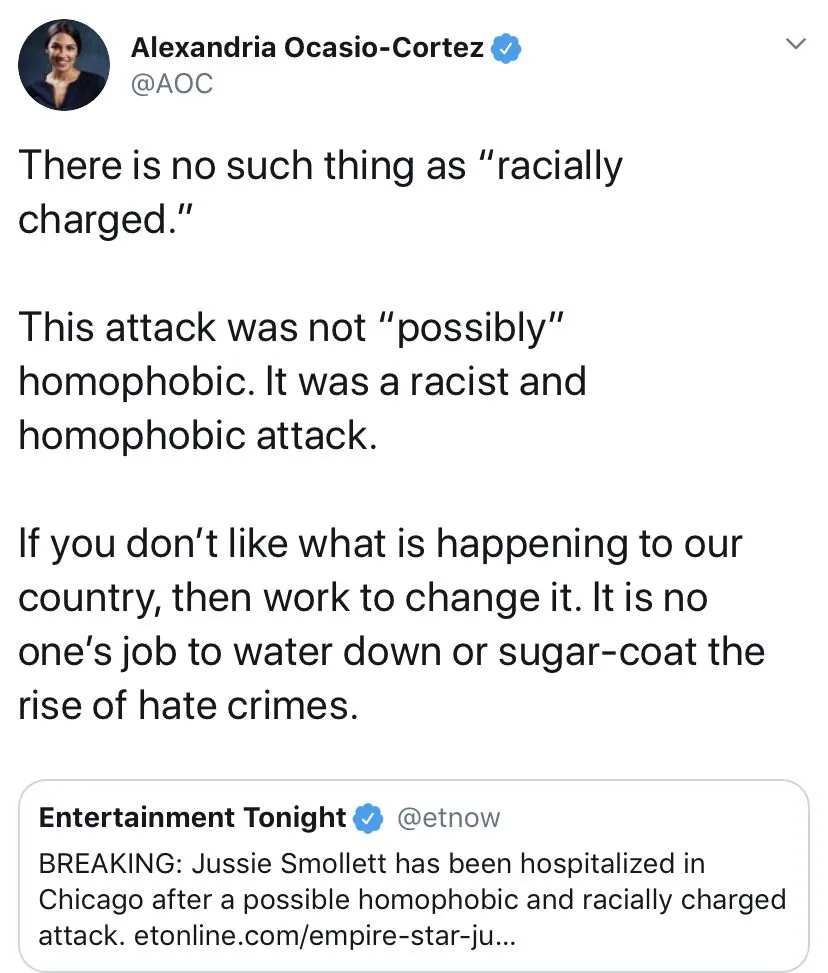Image resolution: width=828 pixels, height=973 pixels.
Task: Click the line starting "This attack was not"
Action: [x=293, y=327]
